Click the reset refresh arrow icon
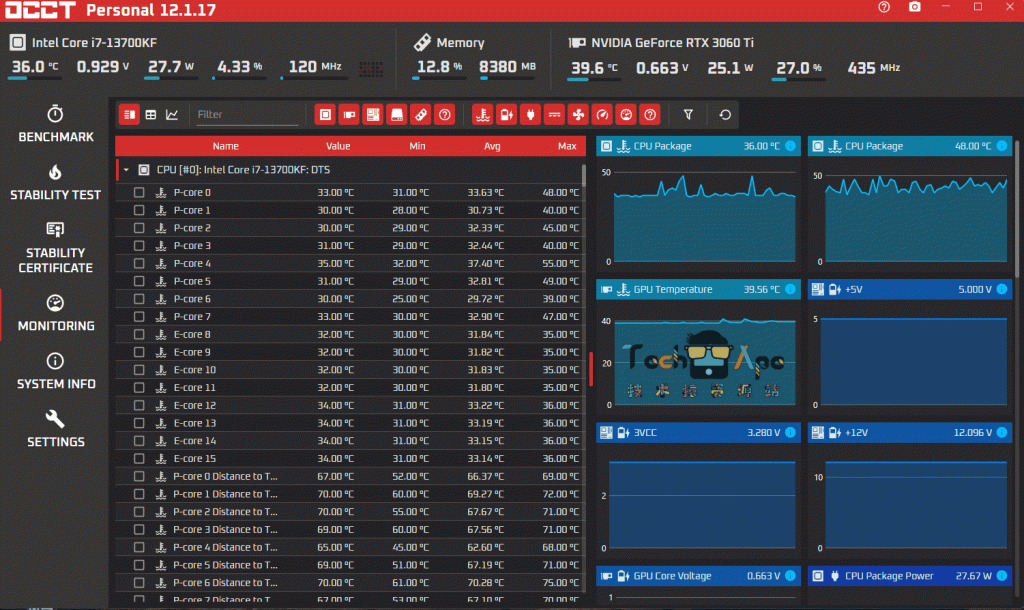 [725, 115]
